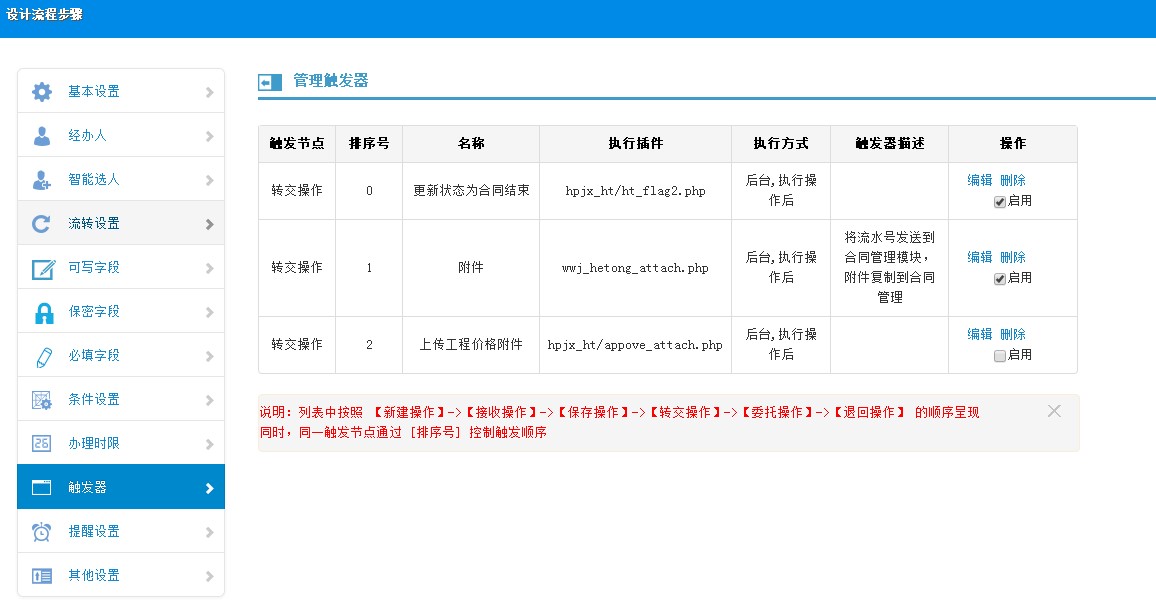Delete the 上传工程价格附件 trigger
1156x614 pixels.
(x=1013, y=334)
